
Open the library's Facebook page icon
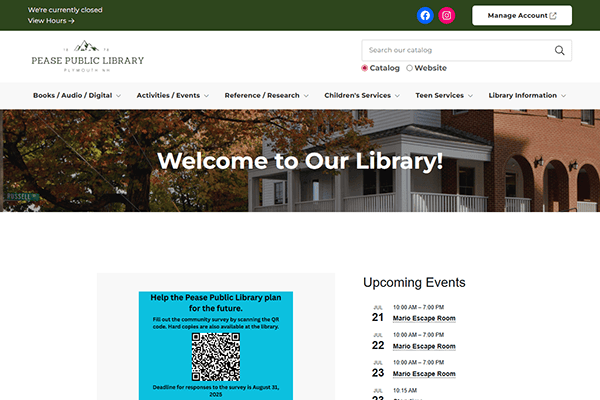pos(425,16)
